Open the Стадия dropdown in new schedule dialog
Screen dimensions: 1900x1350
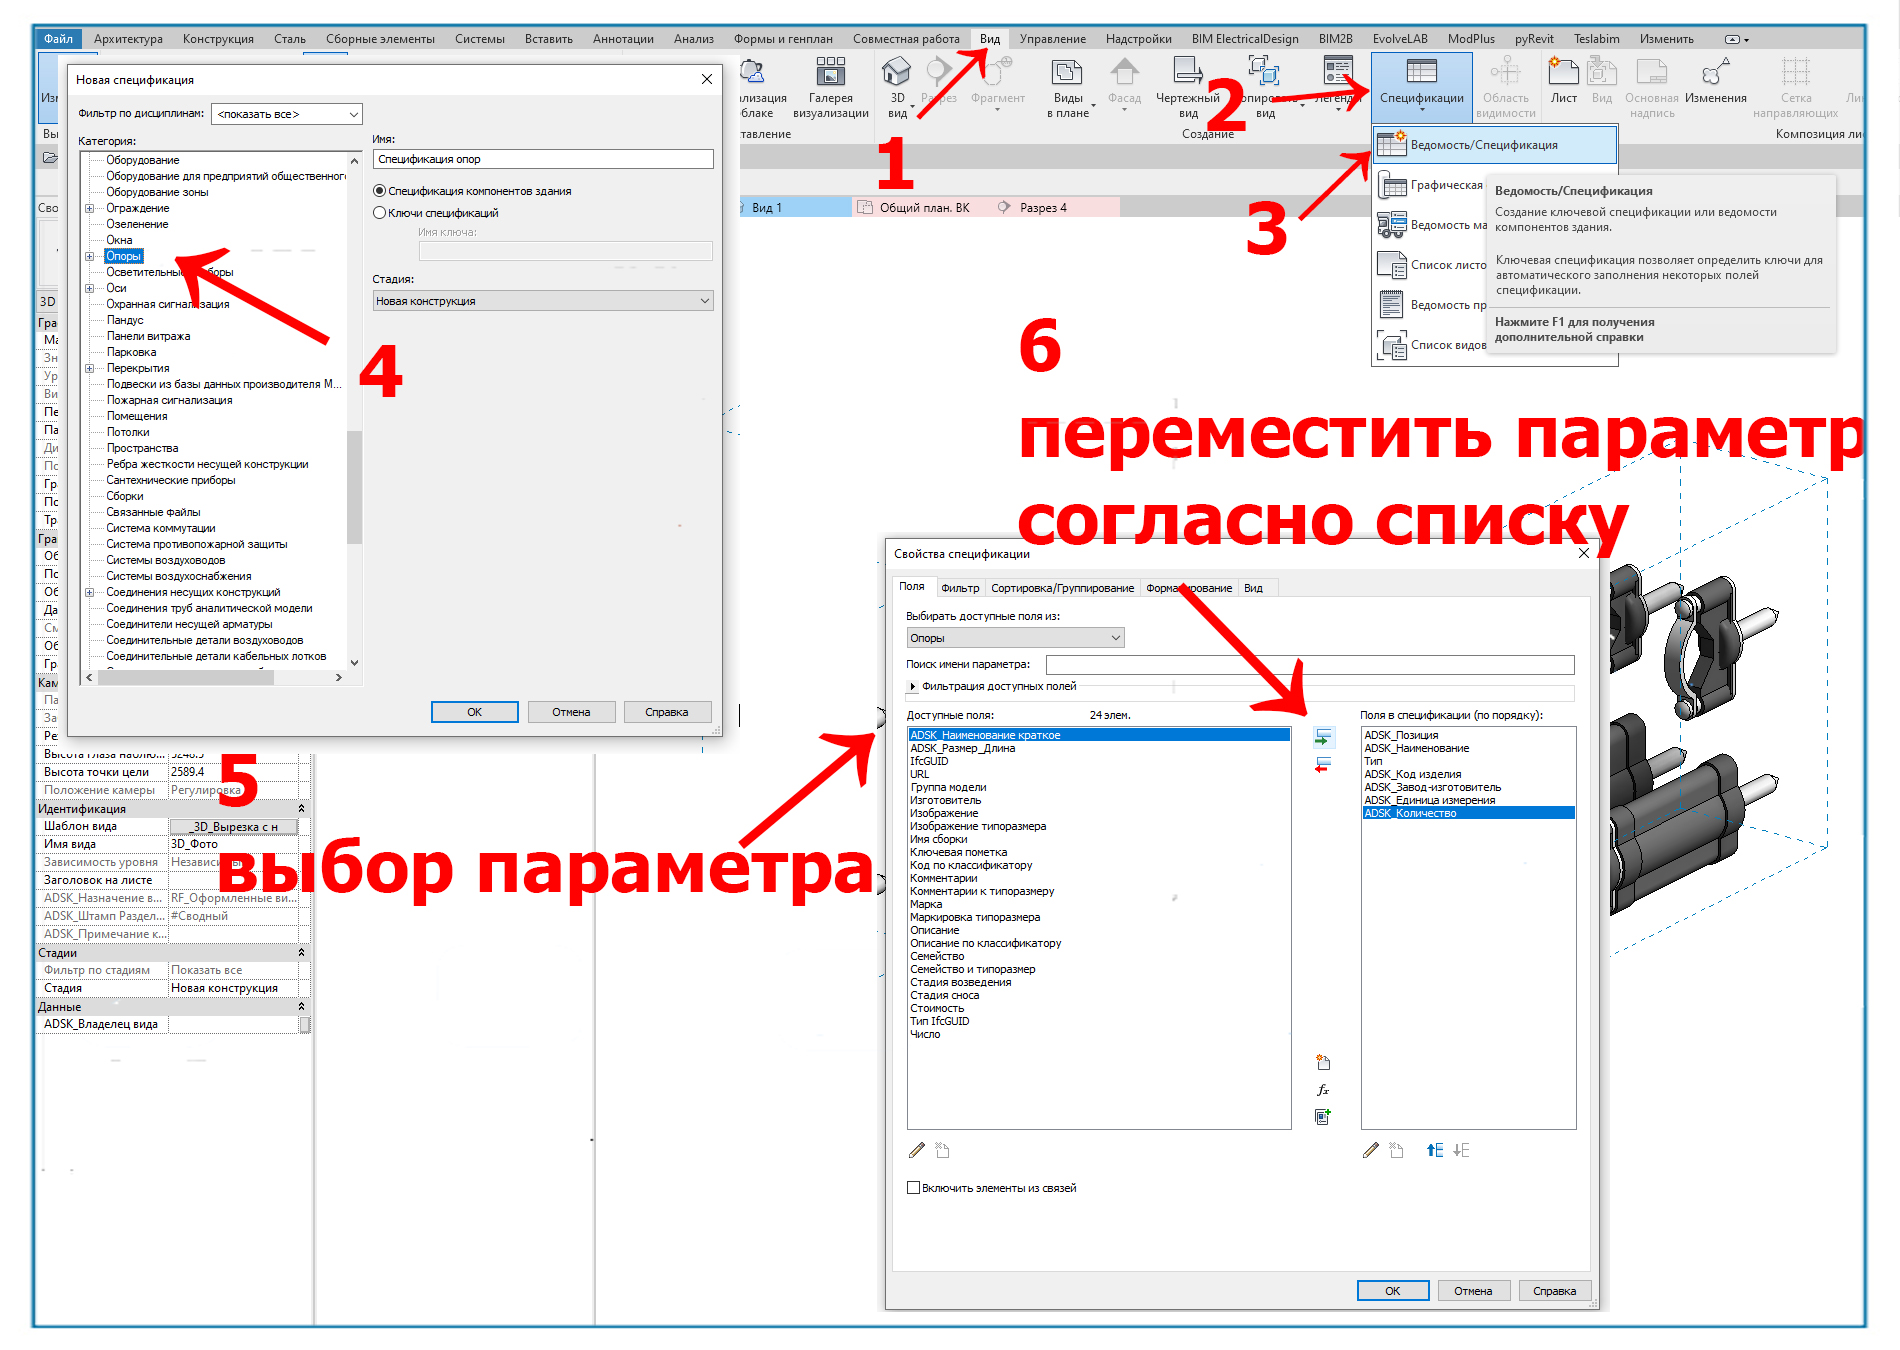tap(543, 301)
